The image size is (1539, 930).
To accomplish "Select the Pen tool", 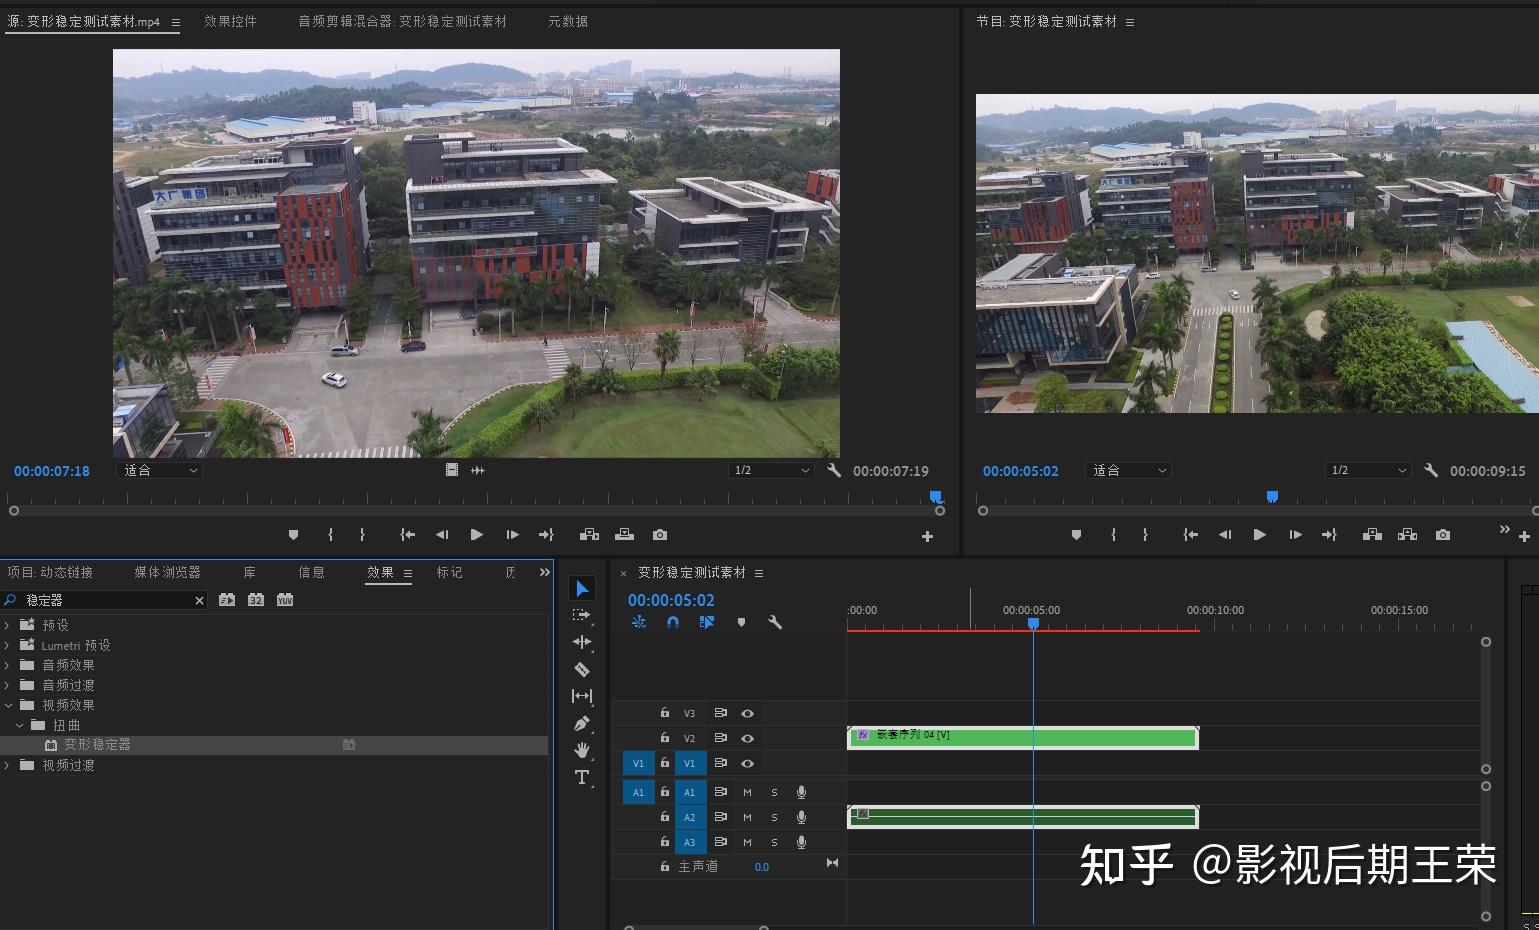I will (582, 723).
